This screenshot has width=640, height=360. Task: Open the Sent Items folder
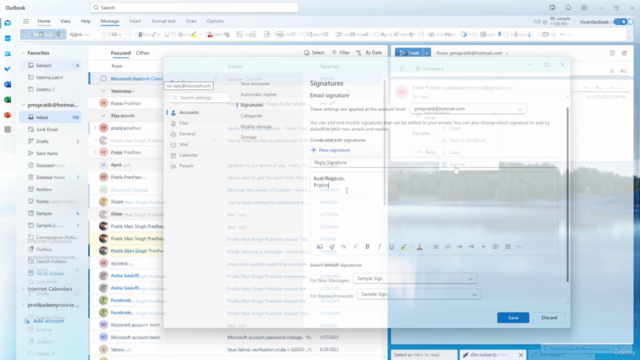(47, 153)
